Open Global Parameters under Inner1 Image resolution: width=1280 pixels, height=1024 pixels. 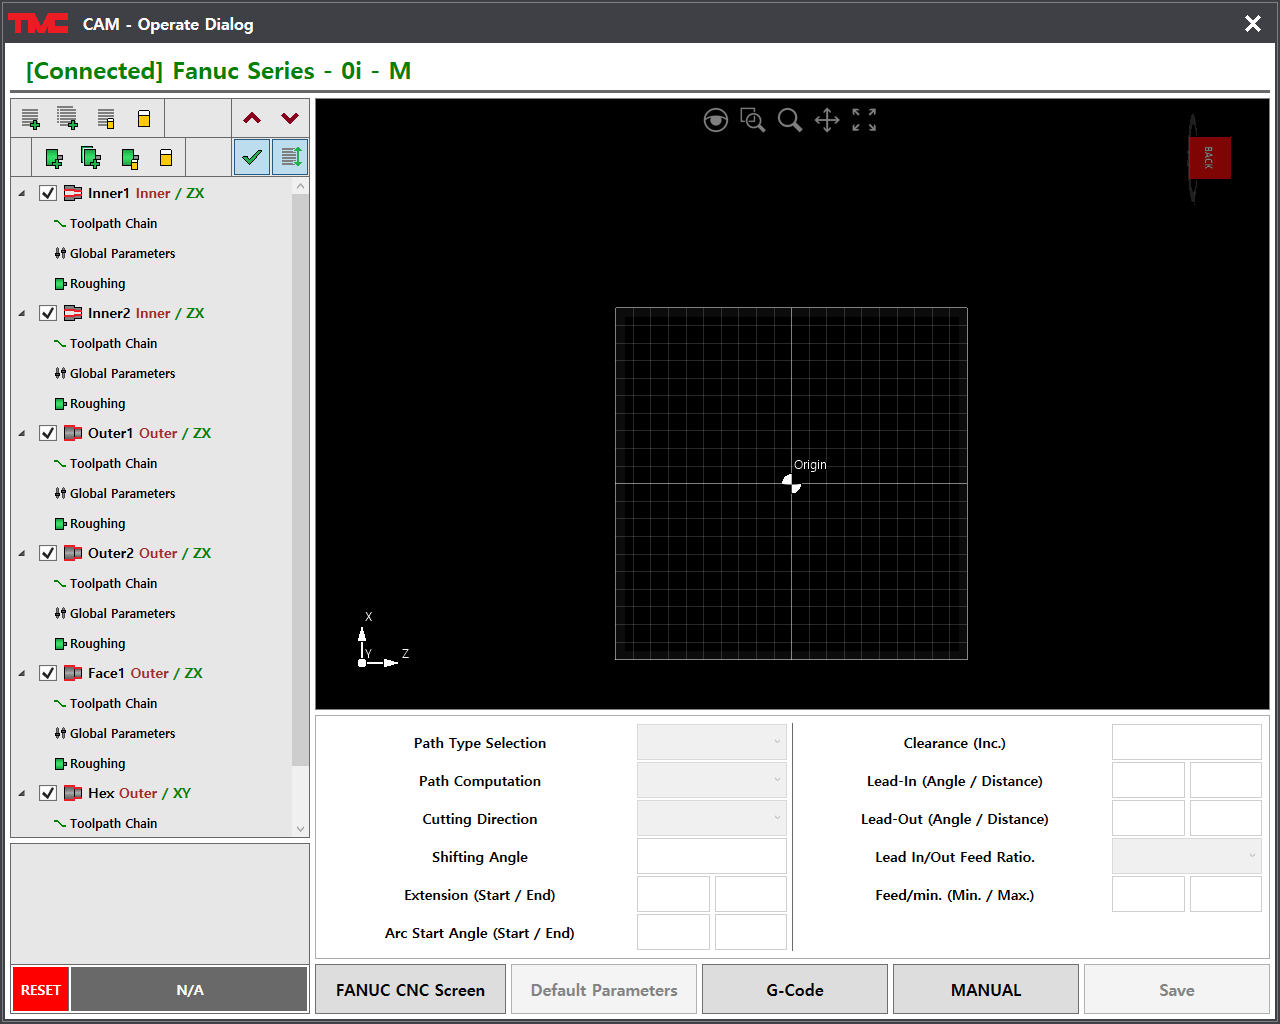coord(122,254)
